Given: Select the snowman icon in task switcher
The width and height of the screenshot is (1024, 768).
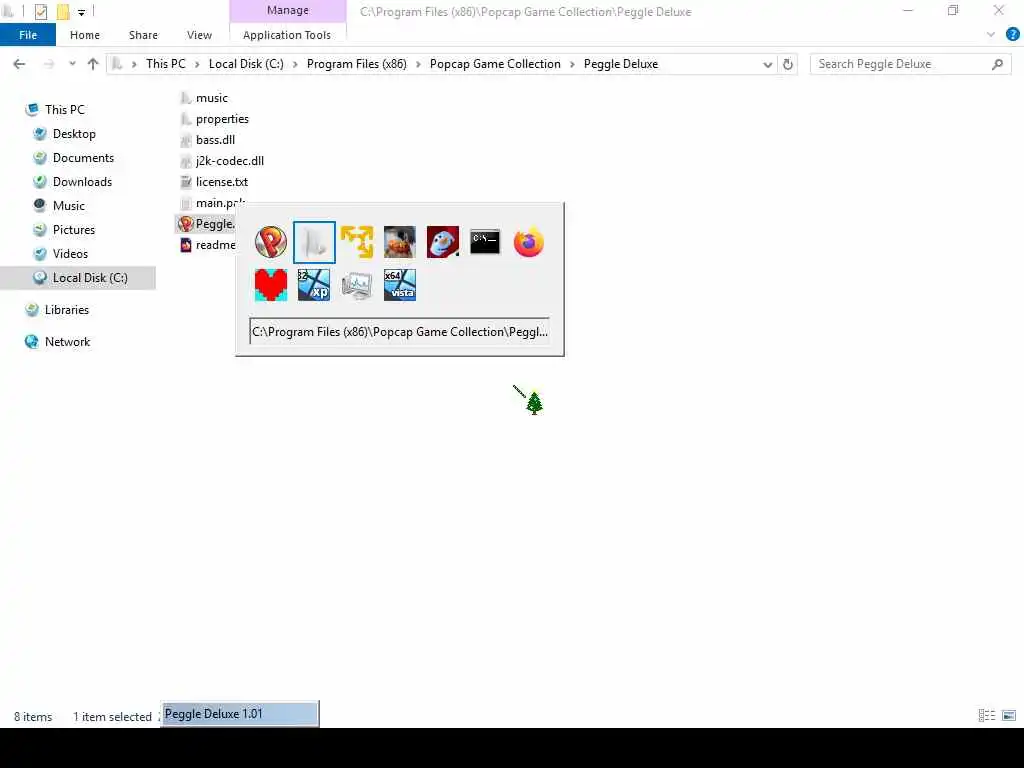Looking at the screenshot, I should pos(443,242).
